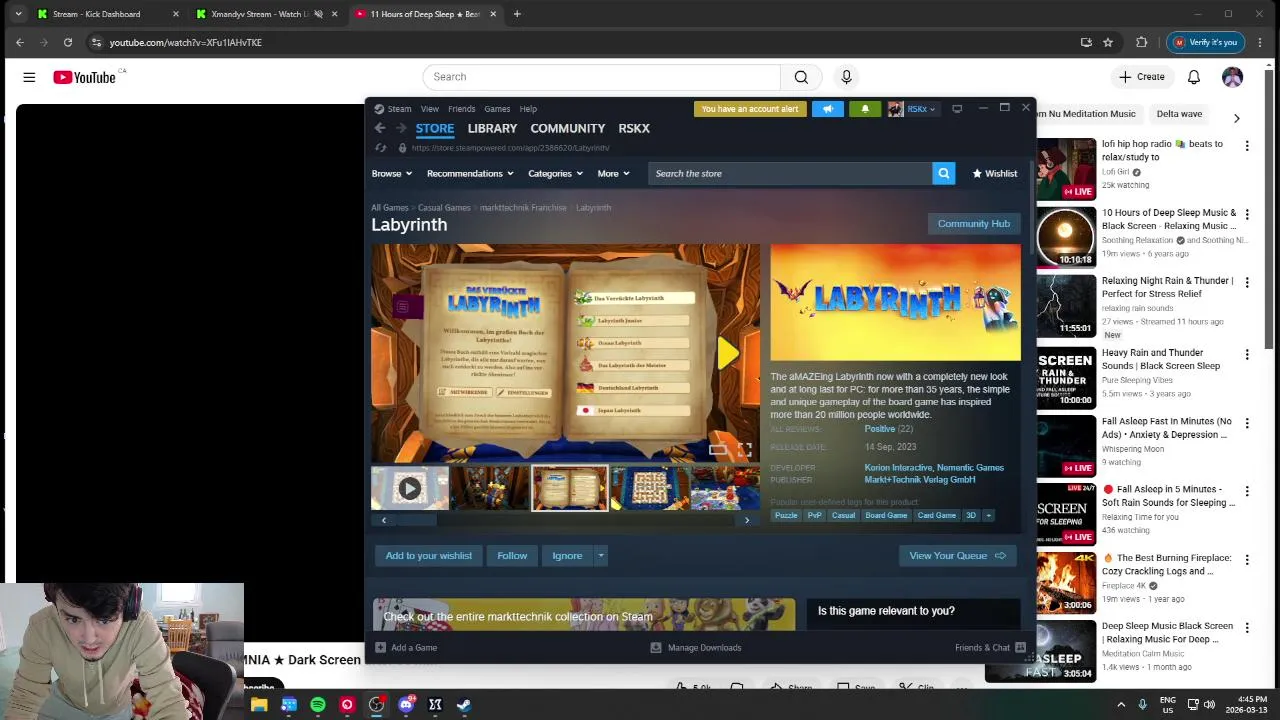Expand the Categories dropdown
This screenshot has width=1280, height=720.
pos(555,173)
